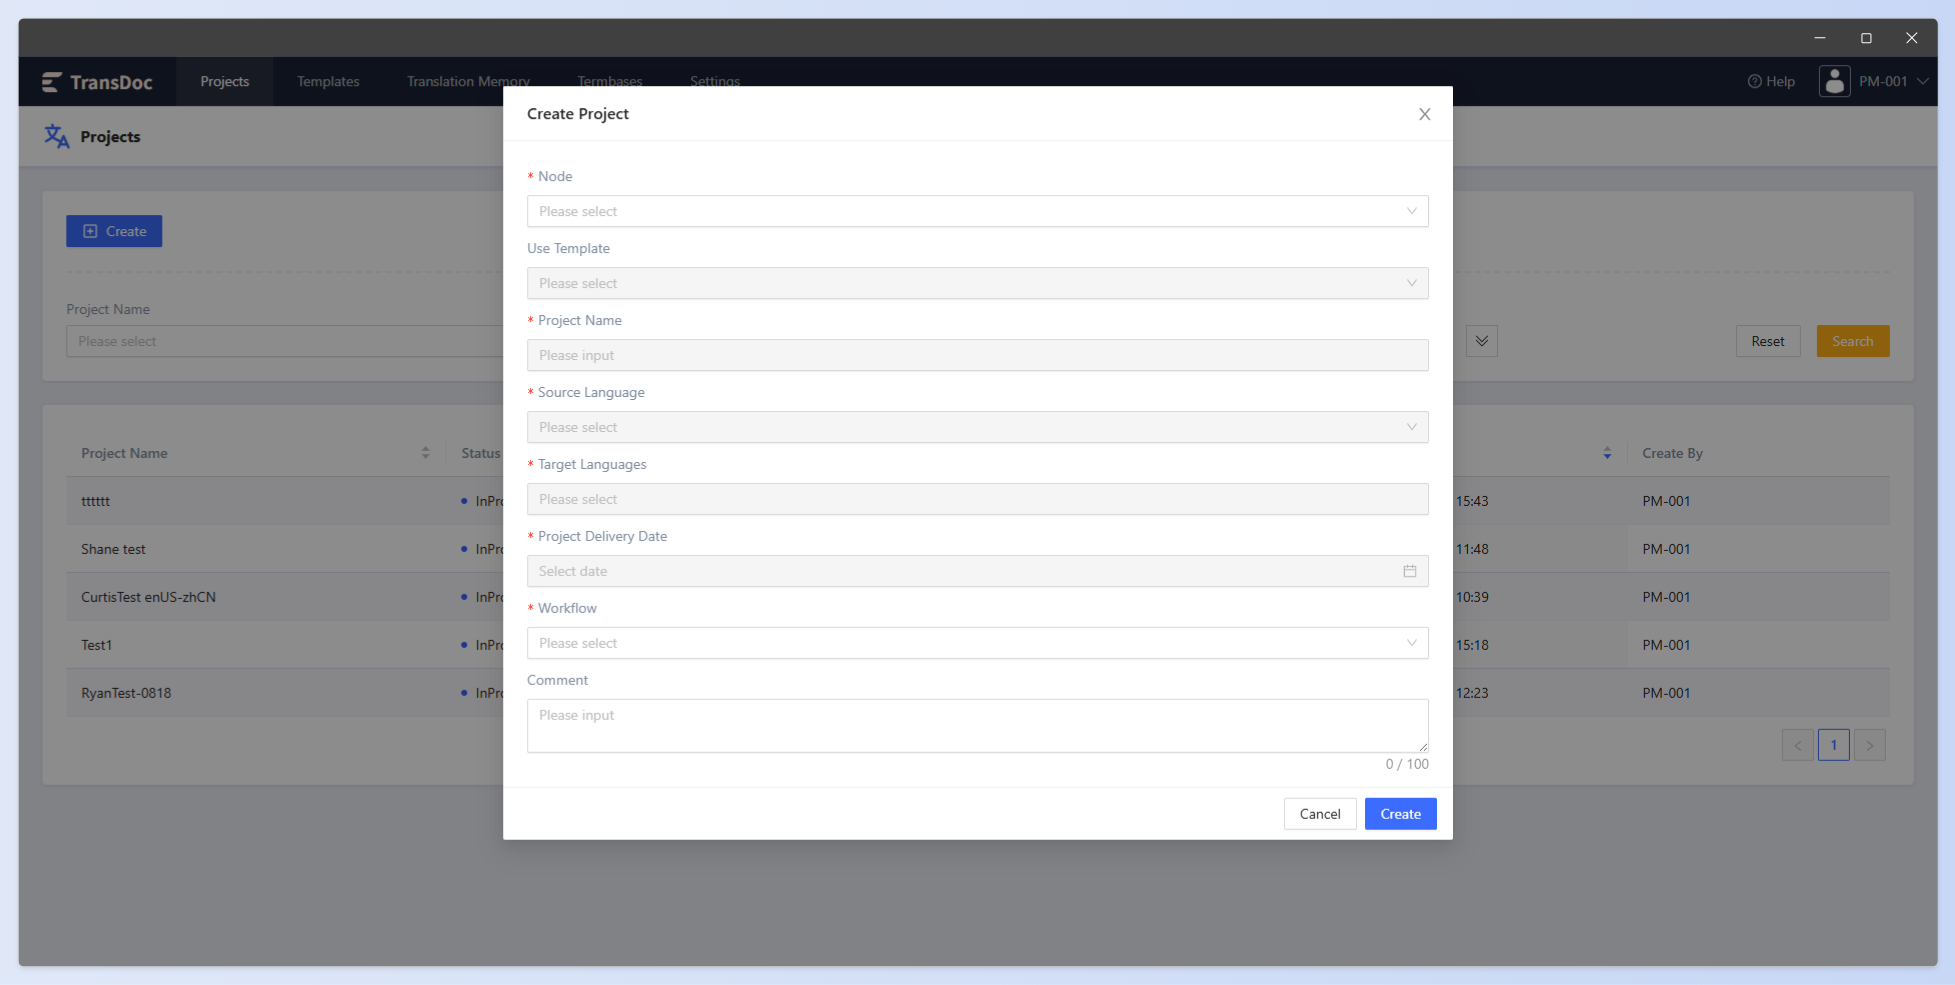This screenshot has width=1955, height=985.
Task: Select page 1 in pagination
Action: [x=1833, y=745]
